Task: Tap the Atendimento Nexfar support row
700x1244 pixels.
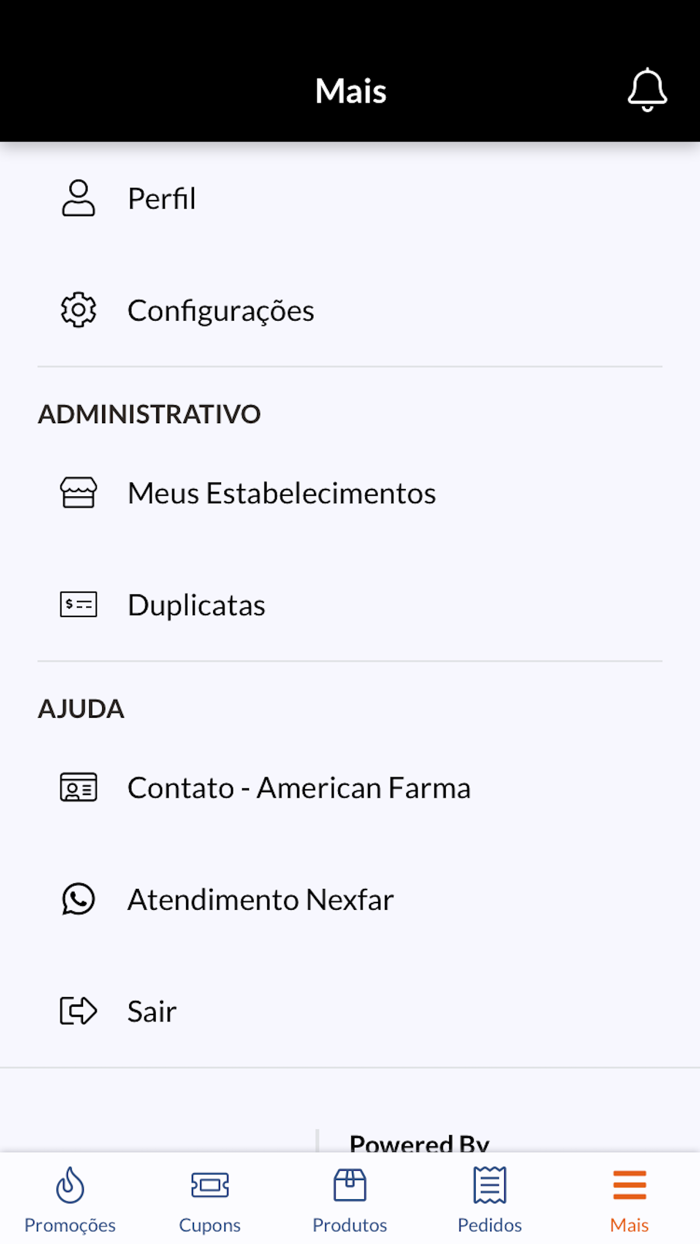Action: [260, 899]
